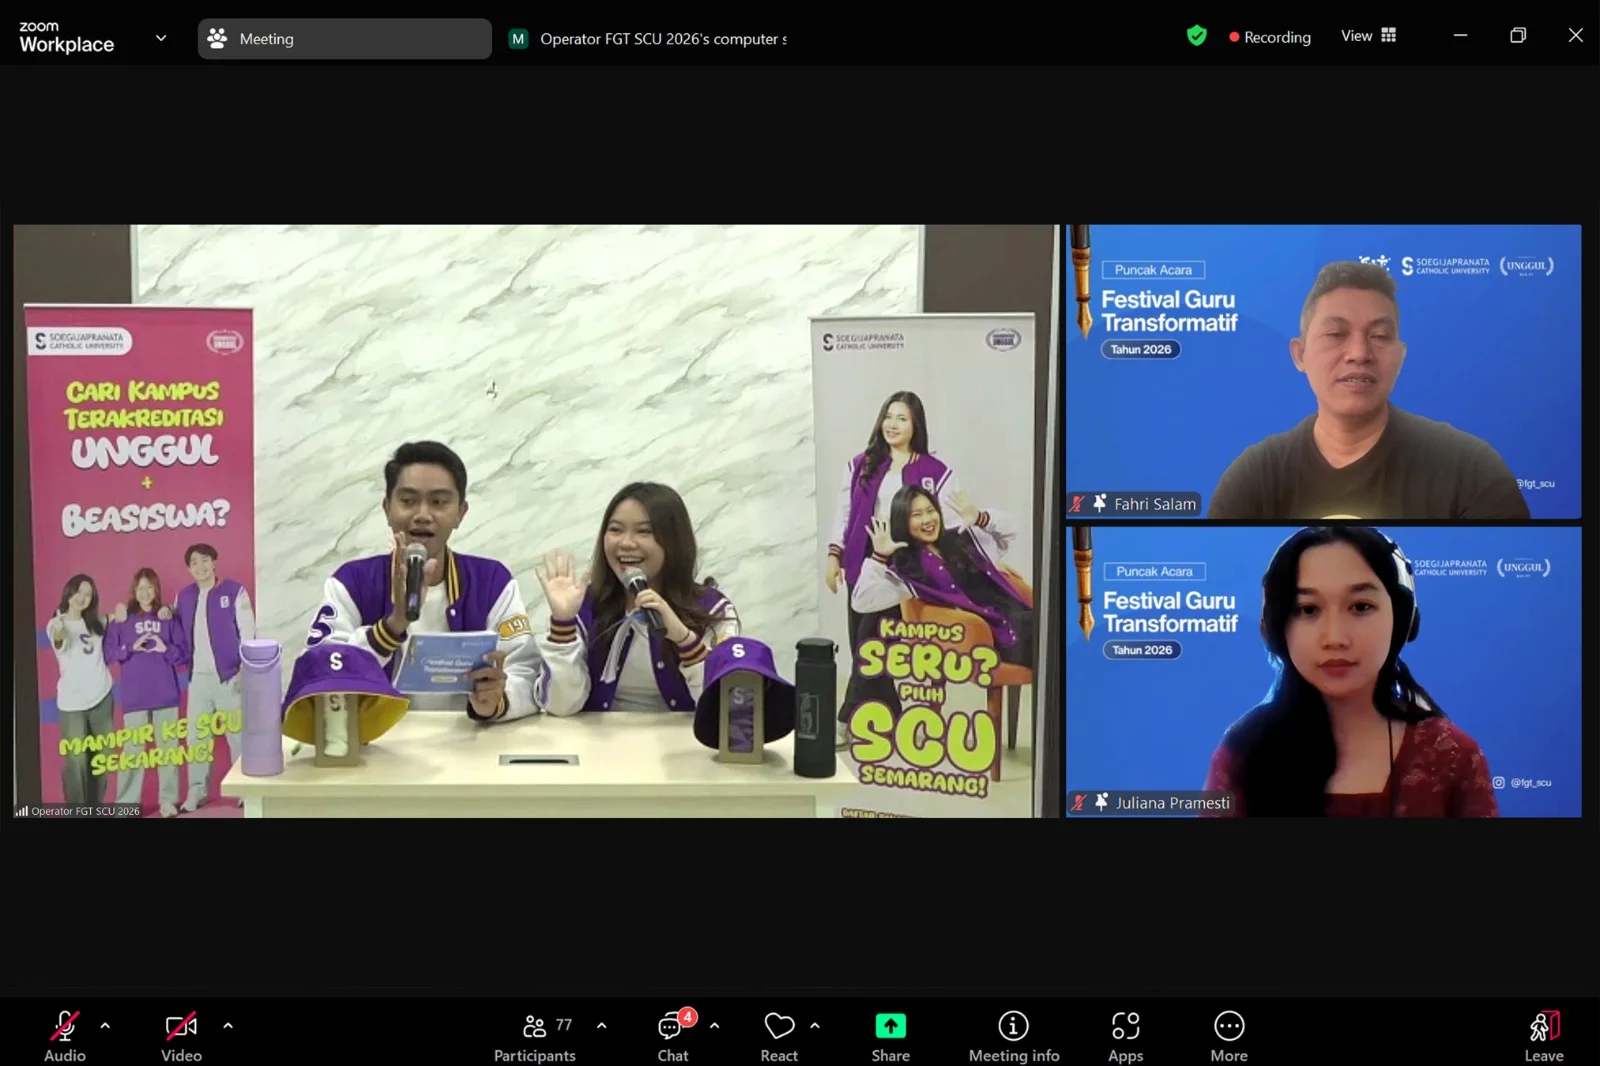
Task: Start camera with the Video button
Action: coord(181,1036)
